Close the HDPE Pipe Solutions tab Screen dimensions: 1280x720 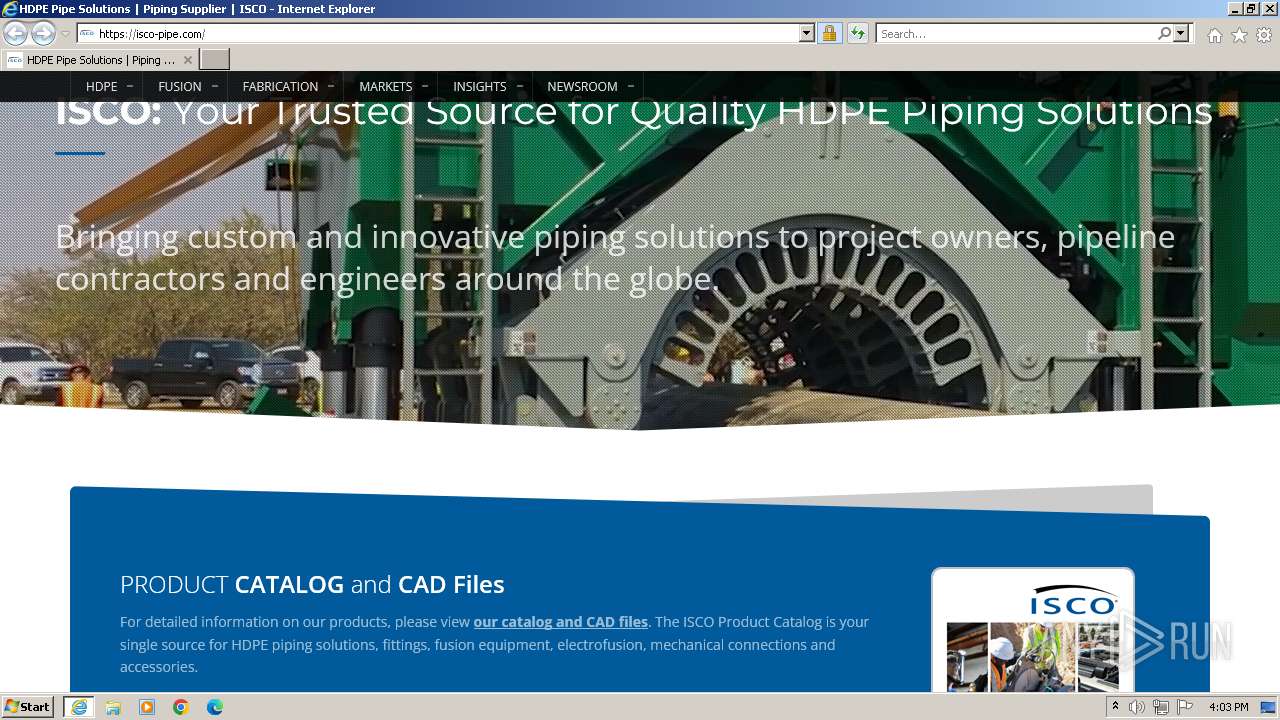(187, 60)
